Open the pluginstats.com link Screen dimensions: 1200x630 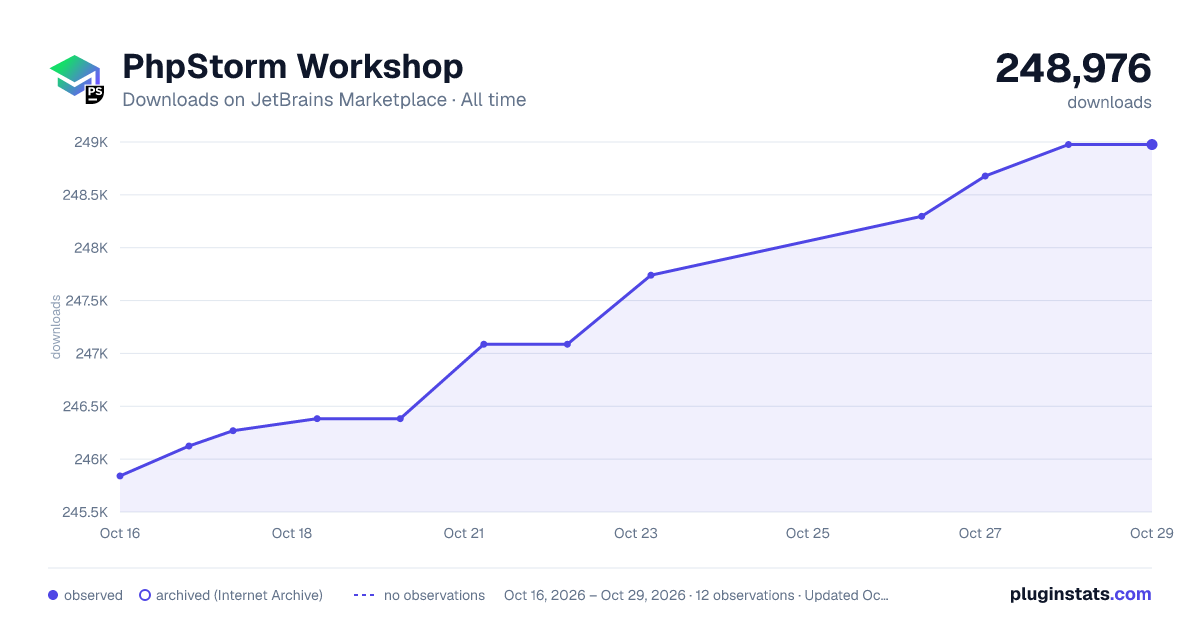pos(1080,594)
